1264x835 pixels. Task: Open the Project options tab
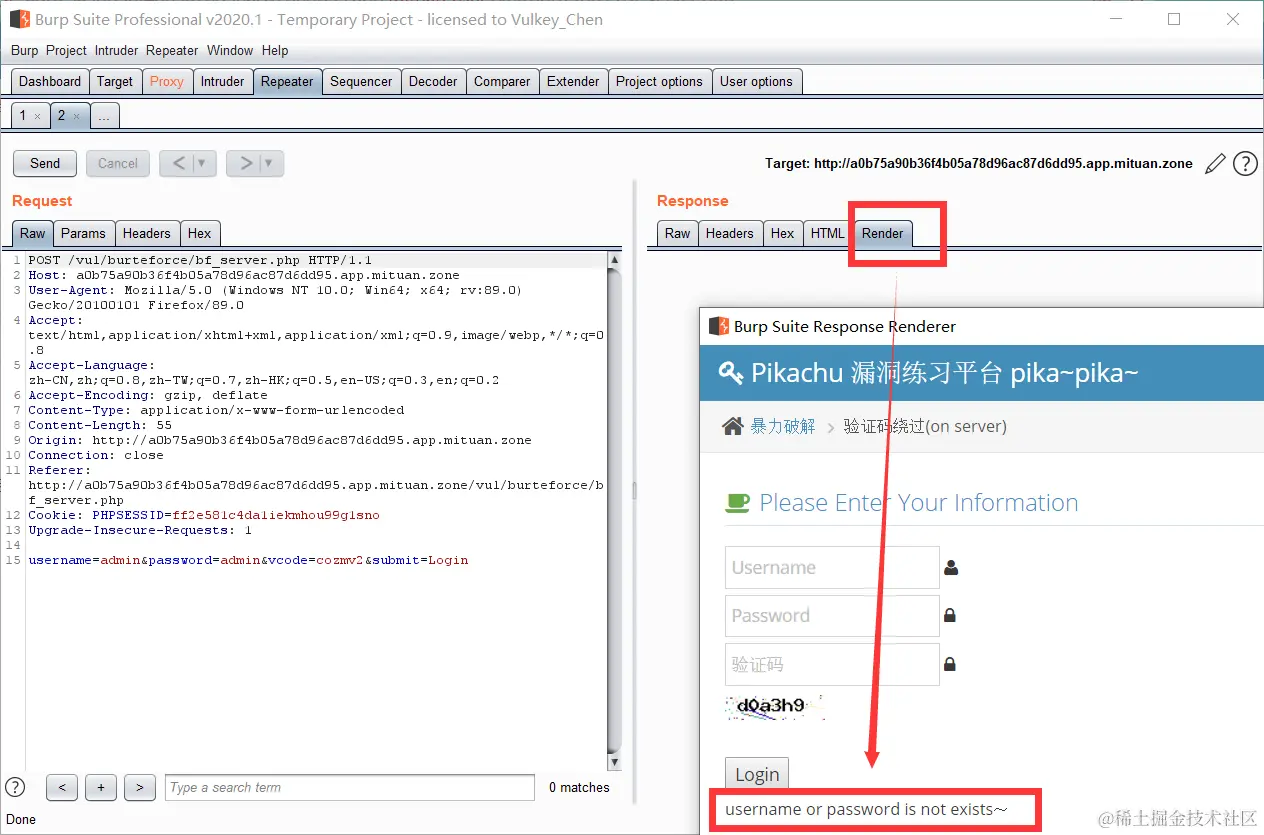click(x=659, y=82)
